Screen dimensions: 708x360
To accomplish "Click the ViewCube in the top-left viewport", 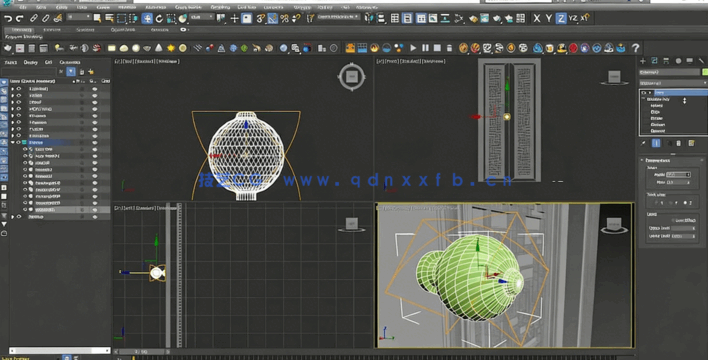I will pyautogui.click(x=352, y=77).
